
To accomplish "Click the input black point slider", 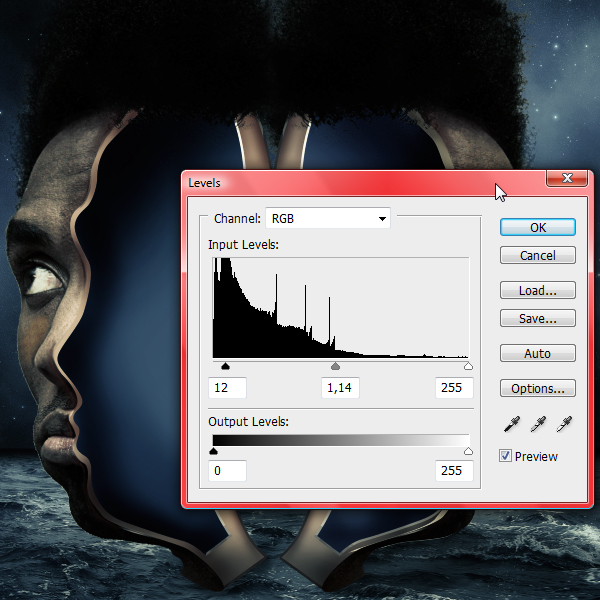I will [225, 367].
